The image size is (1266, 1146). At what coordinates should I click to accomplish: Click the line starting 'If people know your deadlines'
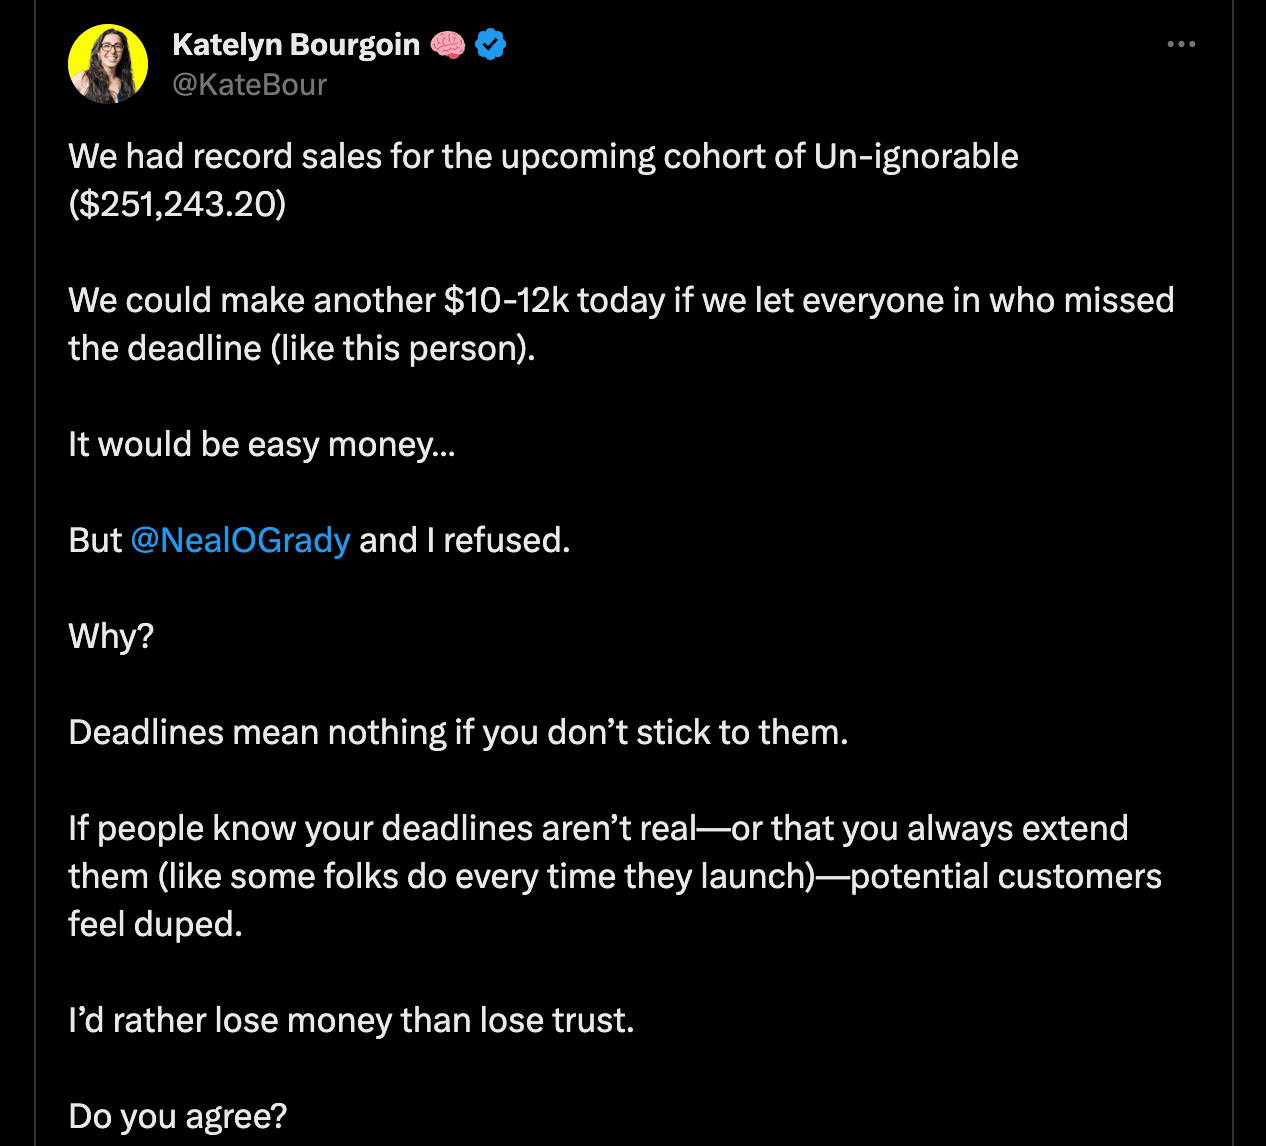[598, 828]
